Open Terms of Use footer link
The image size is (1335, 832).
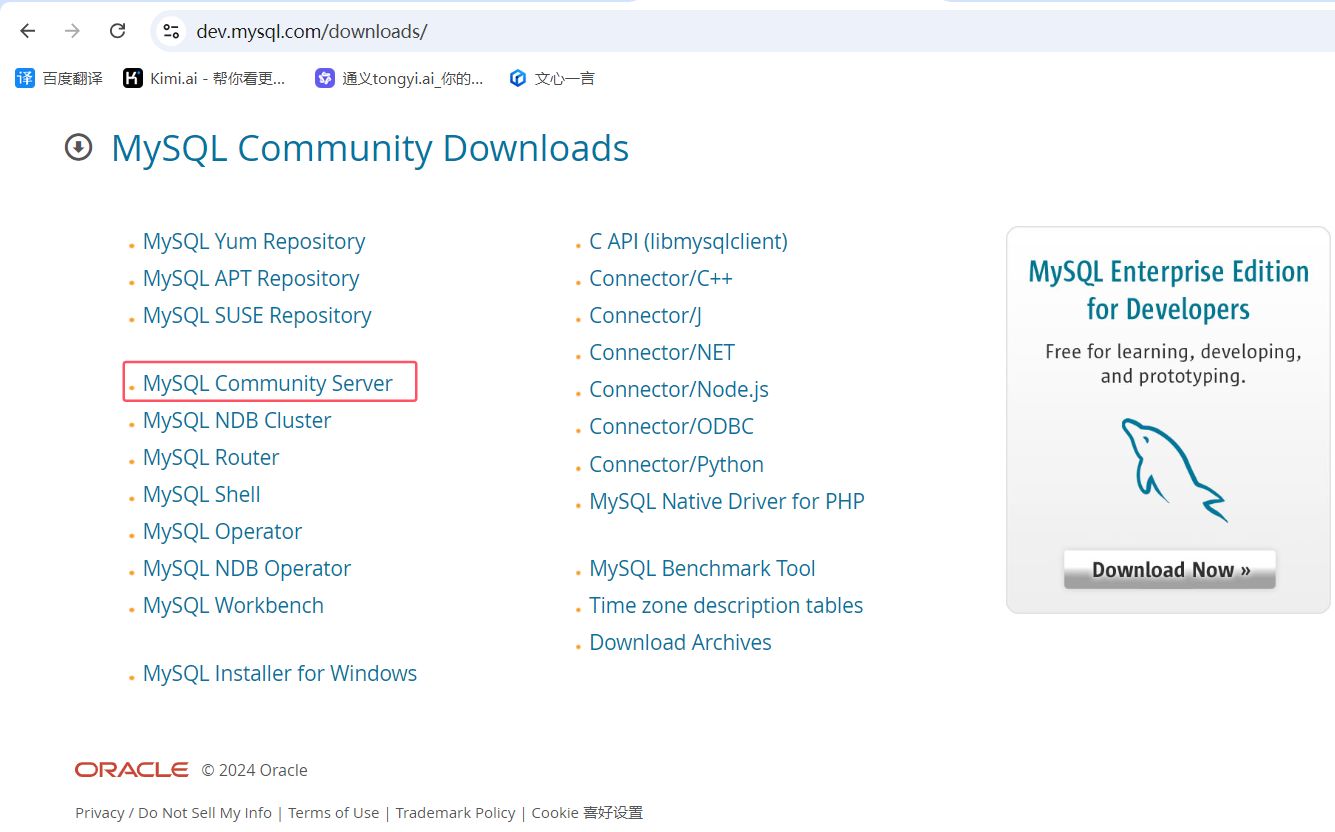coord(334,812)
